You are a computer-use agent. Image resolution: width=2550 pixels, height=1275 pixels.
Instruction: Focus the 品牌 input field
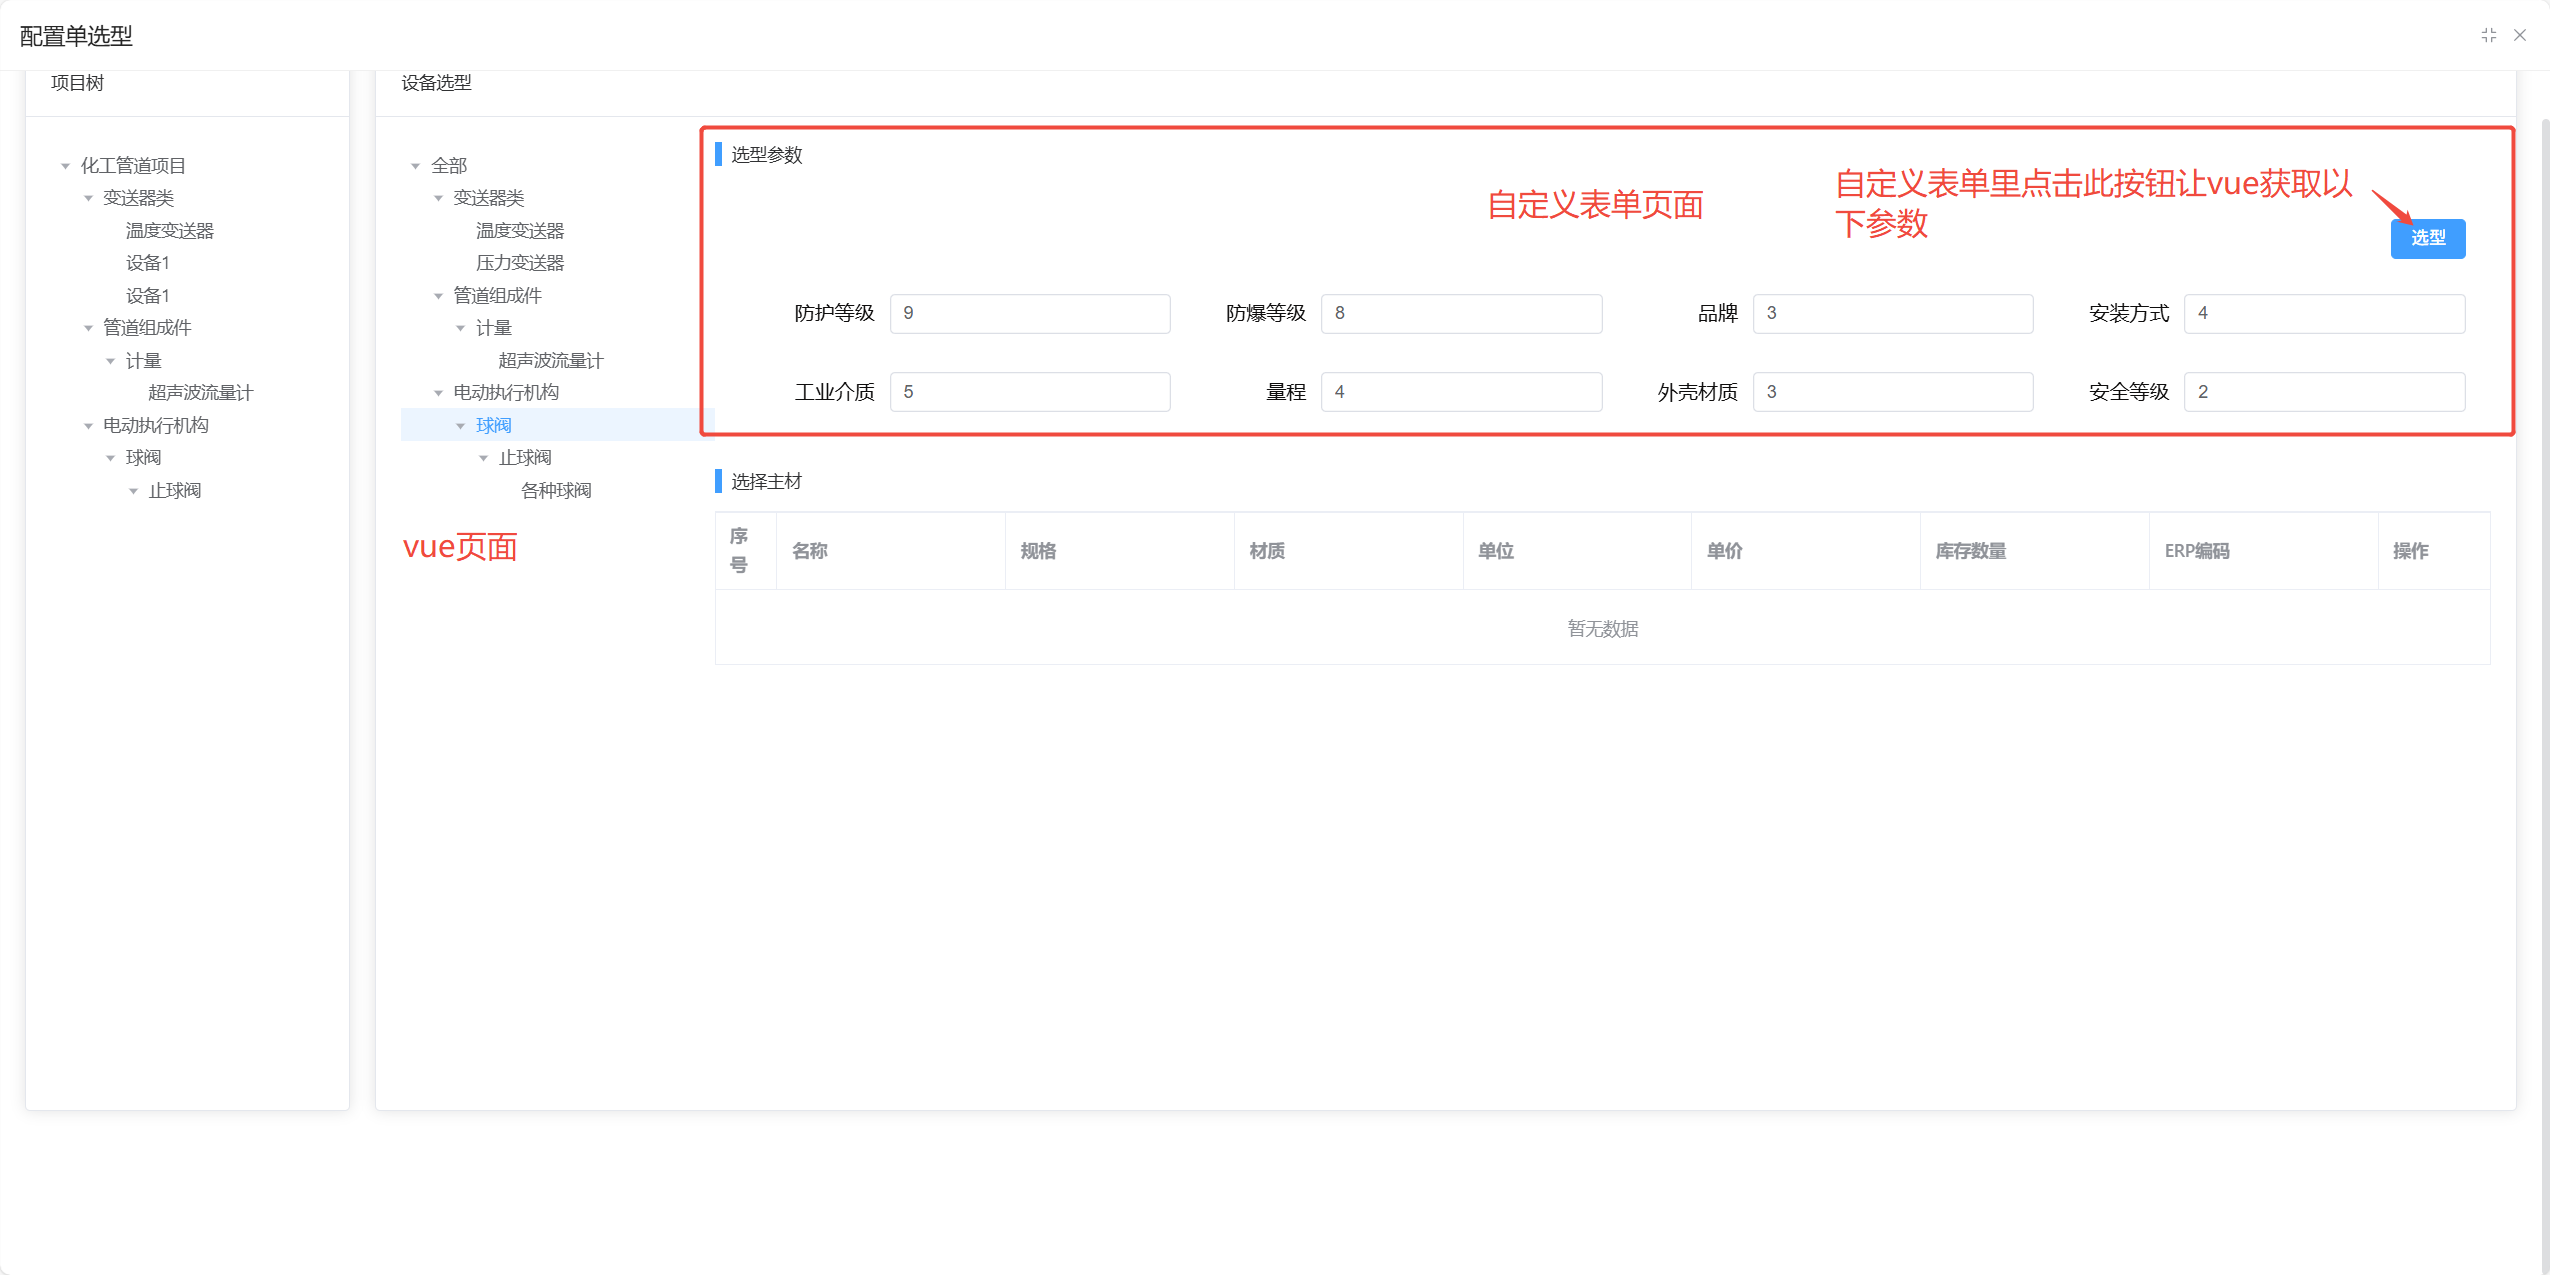(1891, 313)
